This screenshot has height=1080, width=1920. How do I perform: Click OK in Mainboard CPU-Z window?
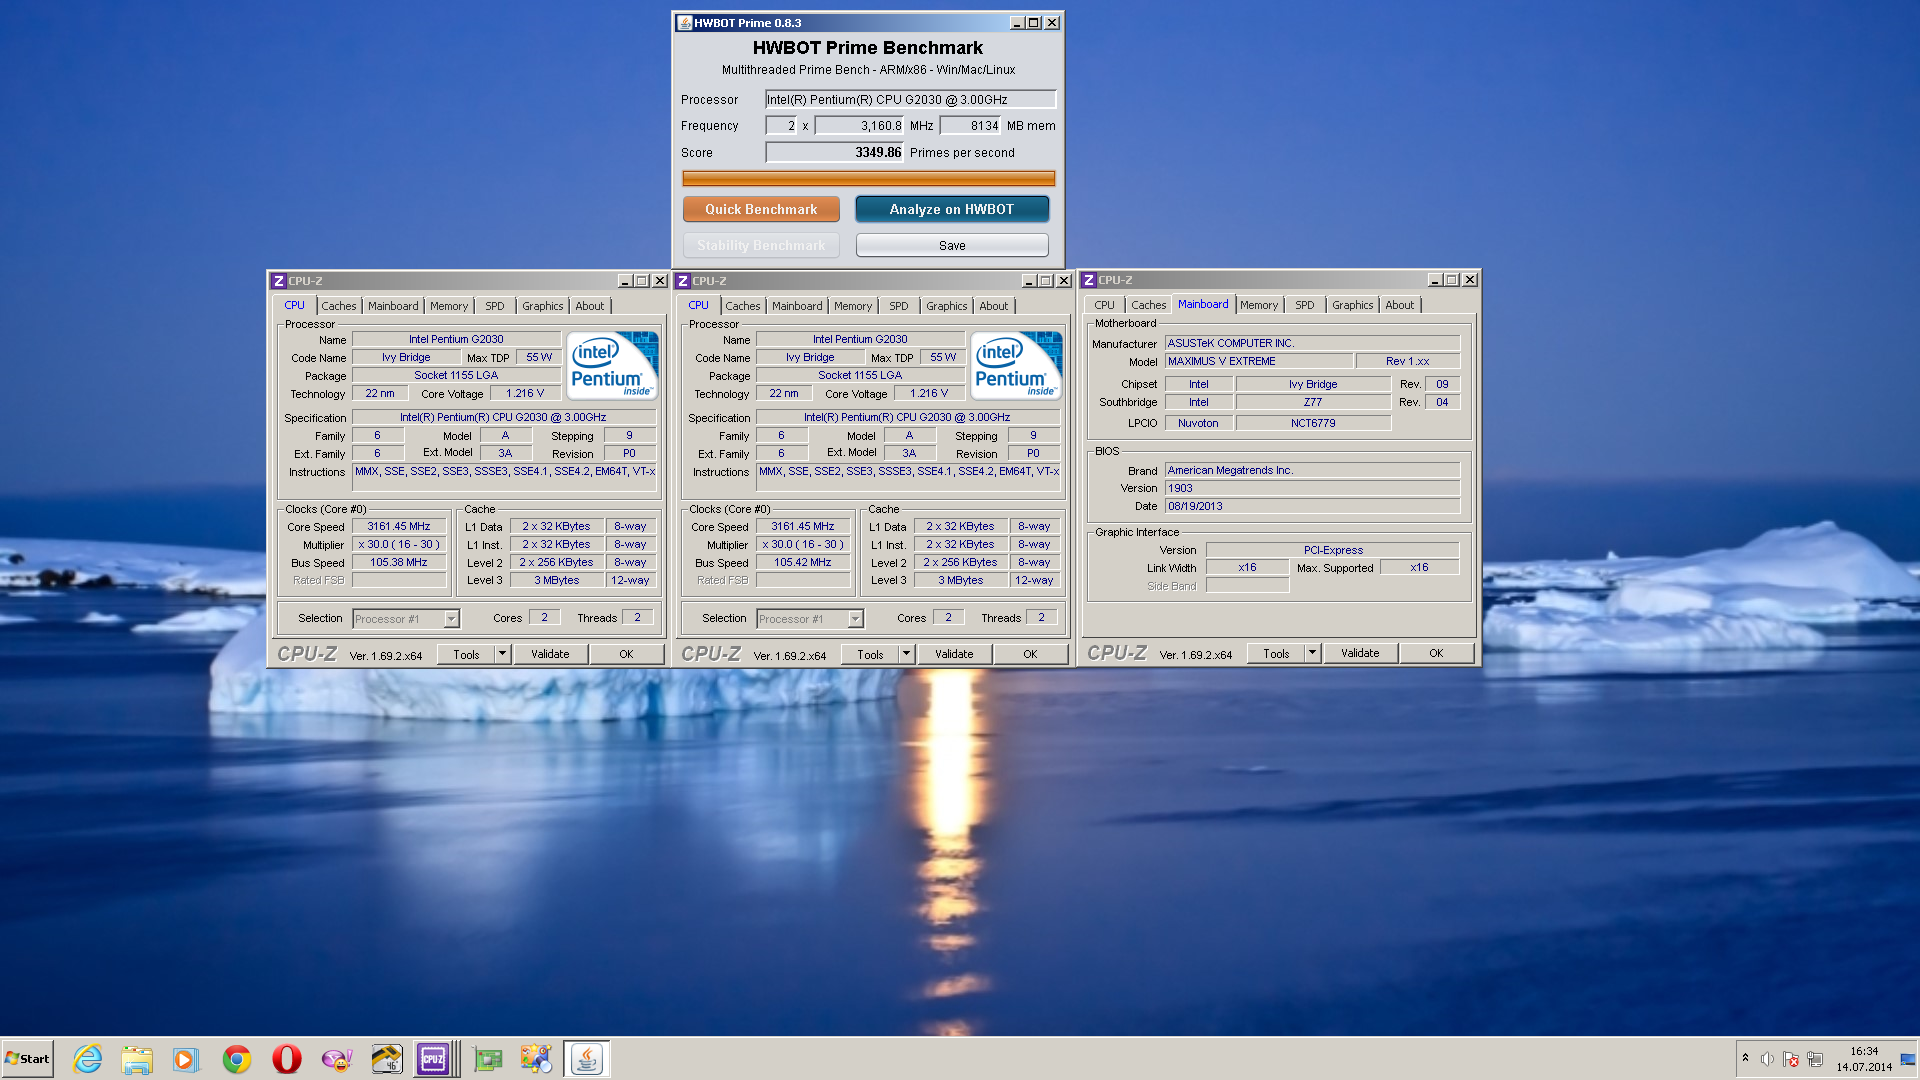point(1436,653)
